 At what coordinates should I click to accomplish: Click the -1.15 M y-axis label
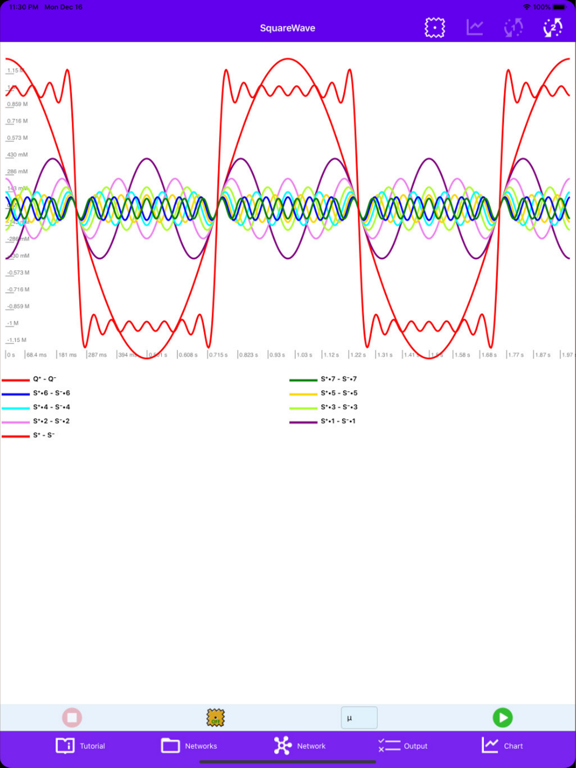tap(16, 340)
